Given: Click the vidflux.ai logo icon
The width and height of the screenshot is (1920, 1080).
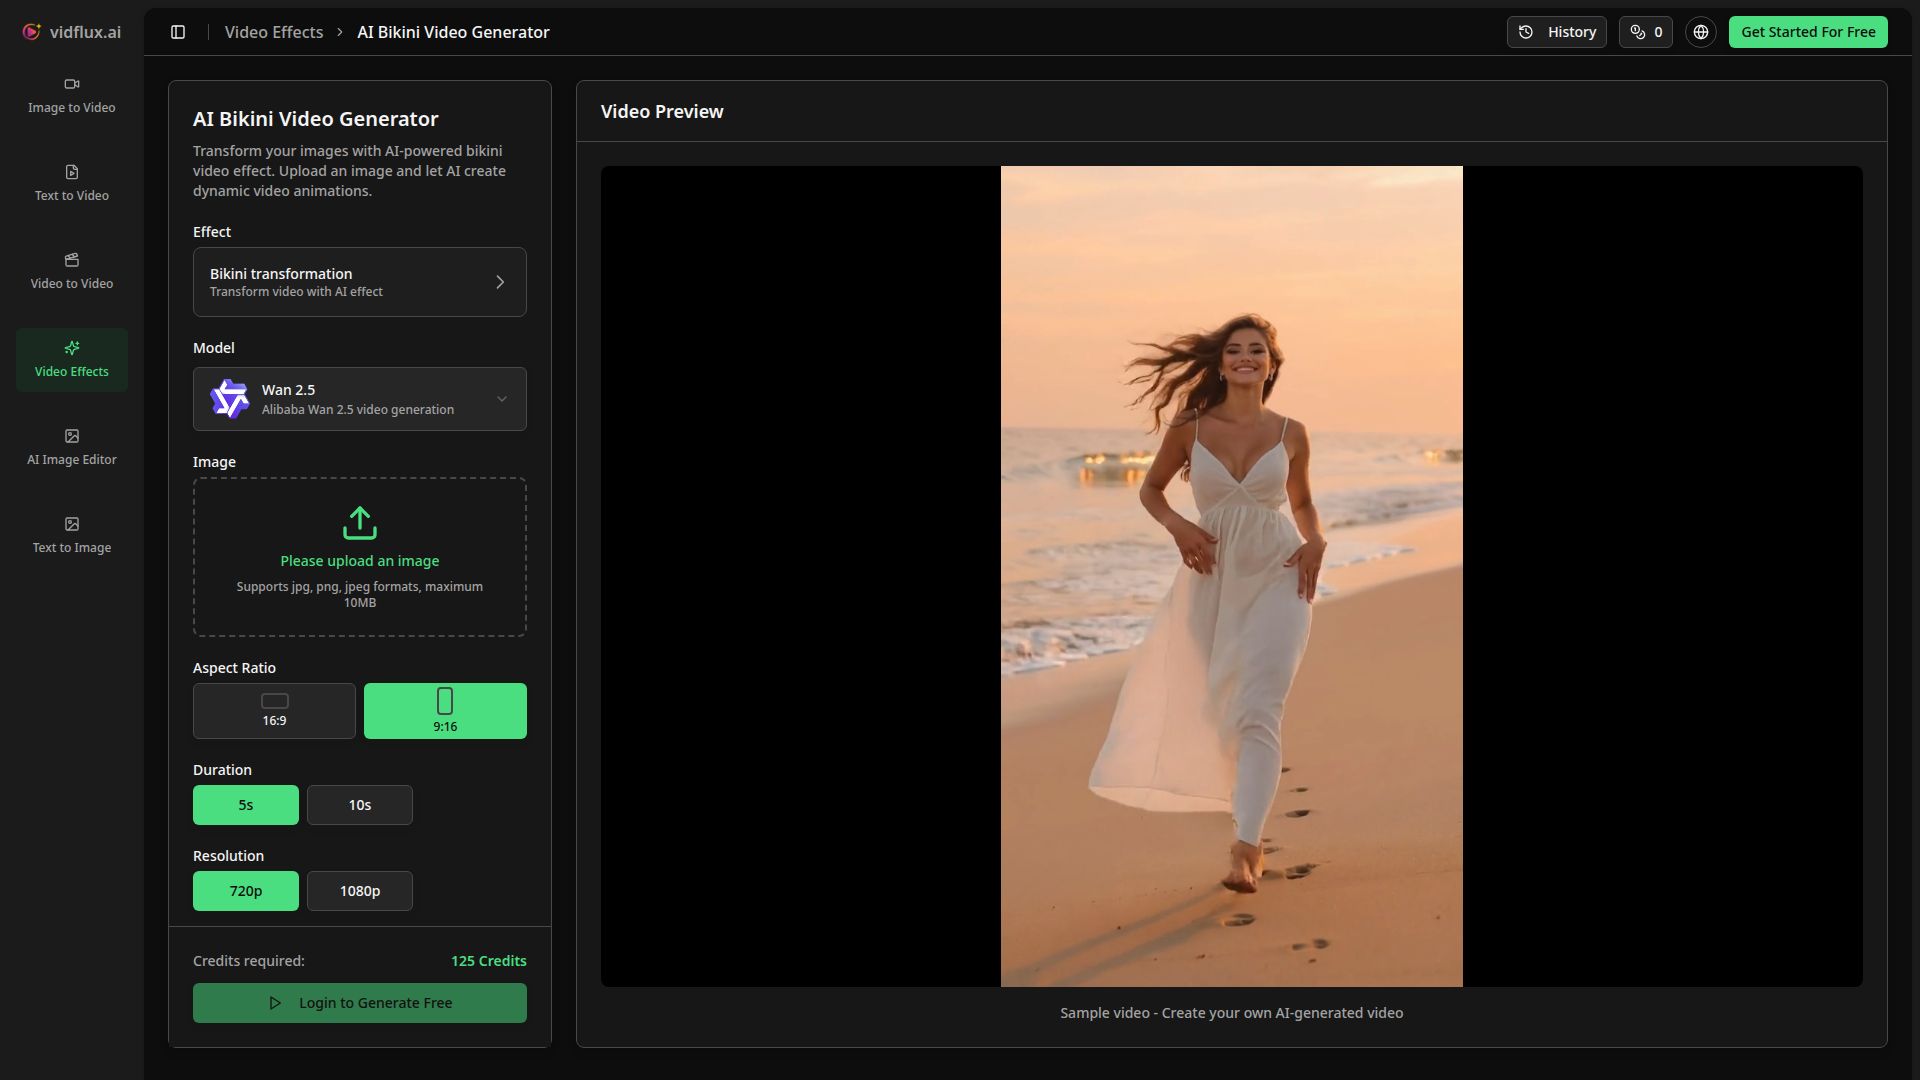Looking at the screenshot, I should coord(32,32).
